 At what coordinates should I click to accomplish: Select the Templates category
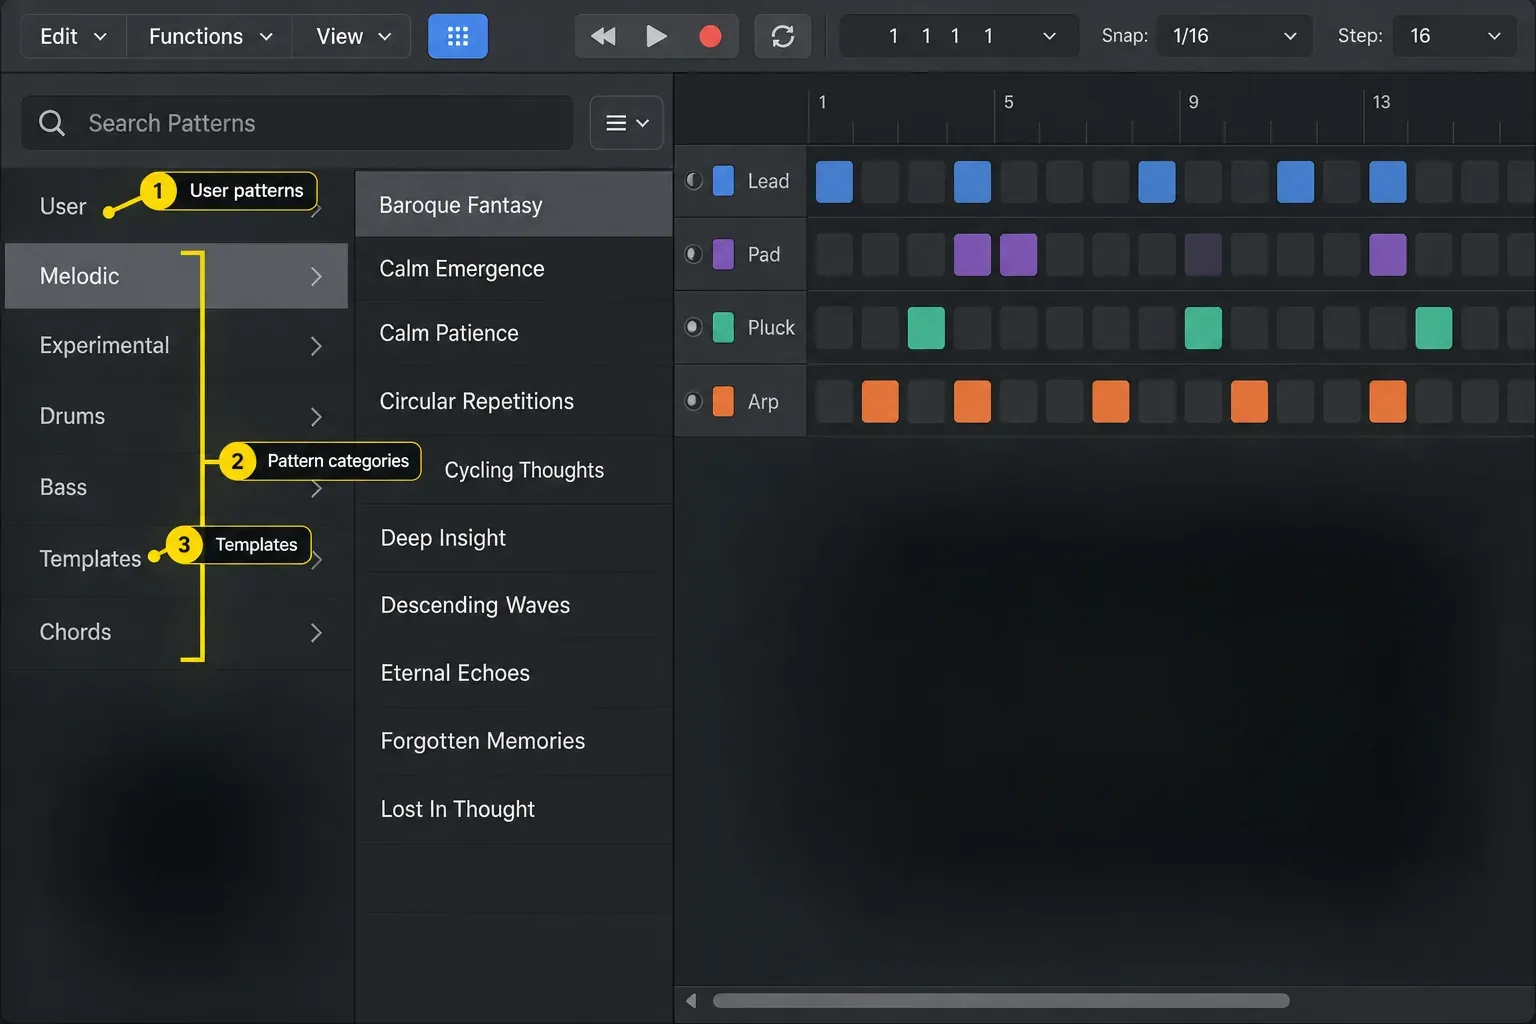(x=176, y=559)
